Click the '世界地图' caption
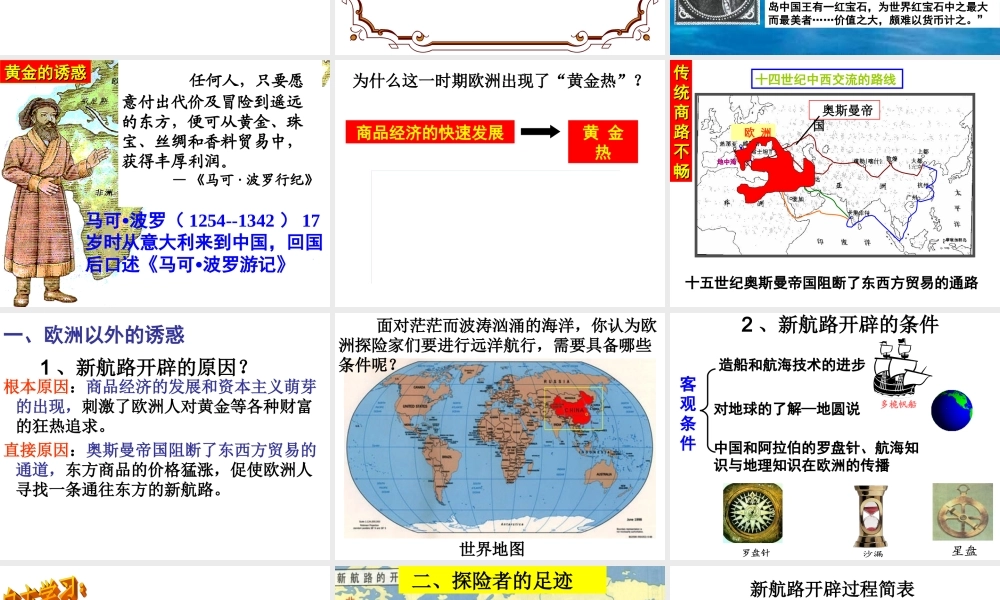1000x600 pixels. [x=492, y=549]
